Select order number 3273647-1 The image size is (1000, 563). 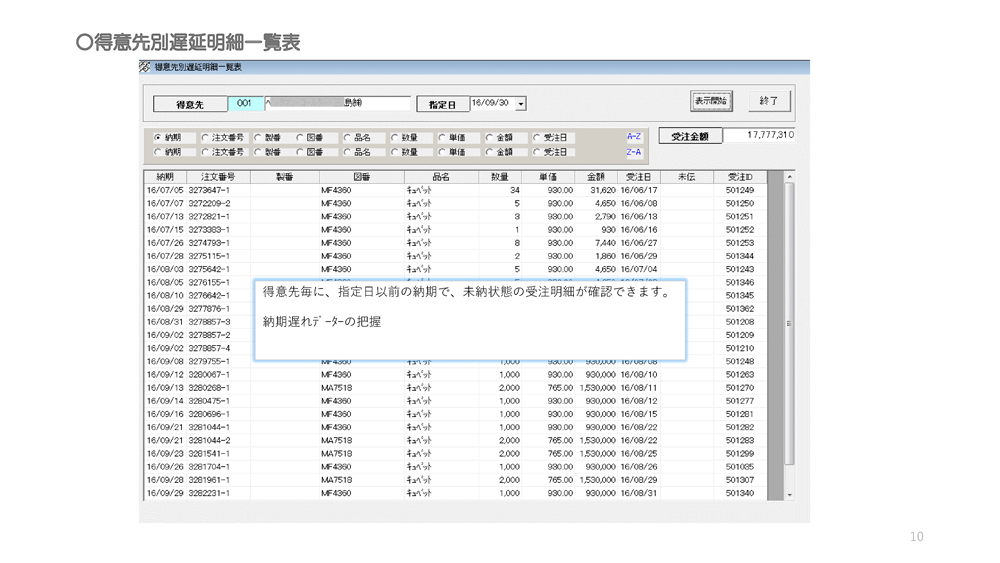coord(209,190)
